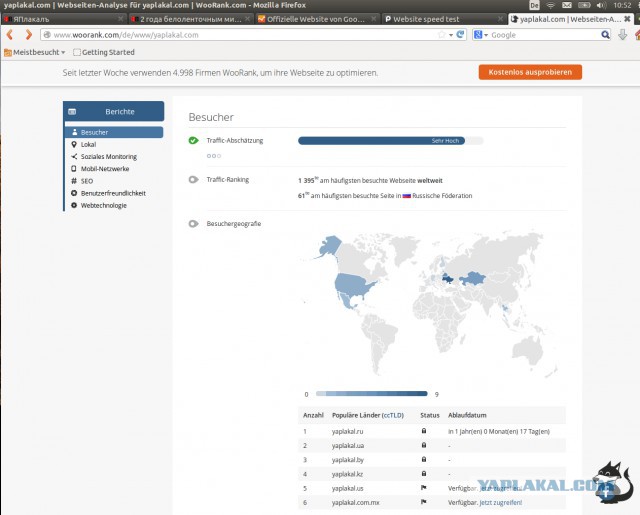
Task: Open Soziales Monitoring in the sidebar
Action: tap(109, 157)
